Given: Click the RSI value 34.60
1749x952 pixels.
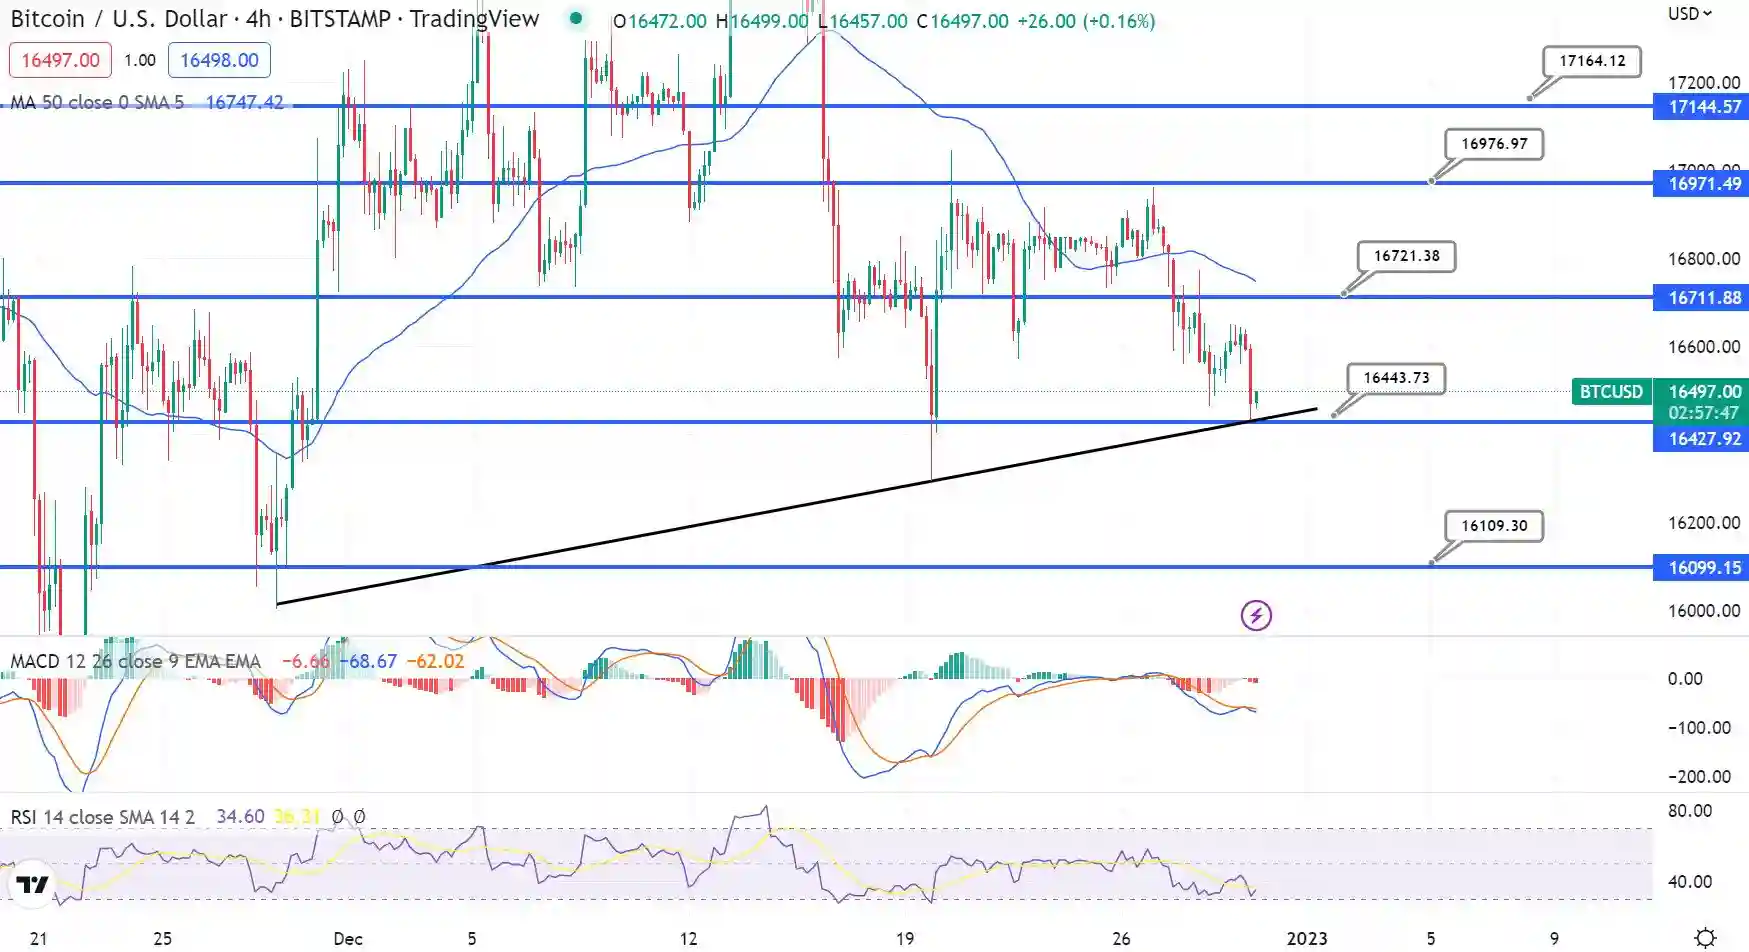Looking at the screenshot, I should click(x=240, y=817).
